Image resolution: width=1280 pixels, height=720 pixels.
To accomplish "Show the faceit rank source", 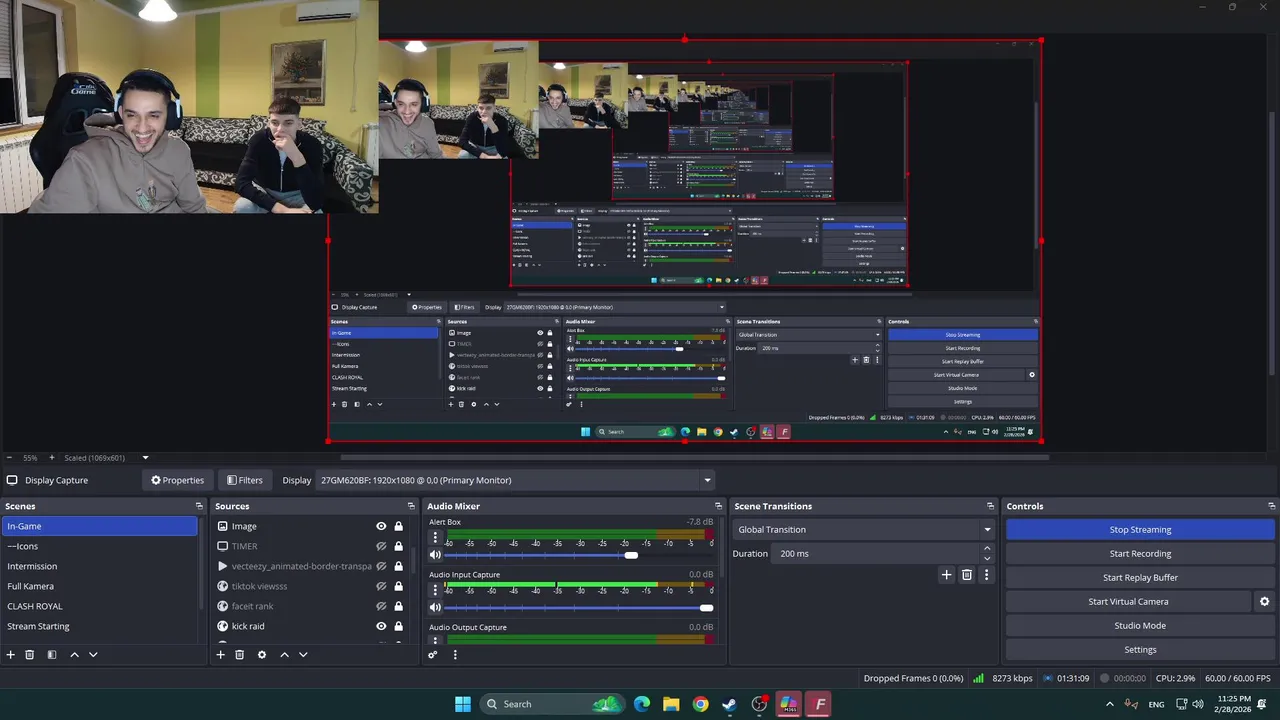I will click(381, 606).
